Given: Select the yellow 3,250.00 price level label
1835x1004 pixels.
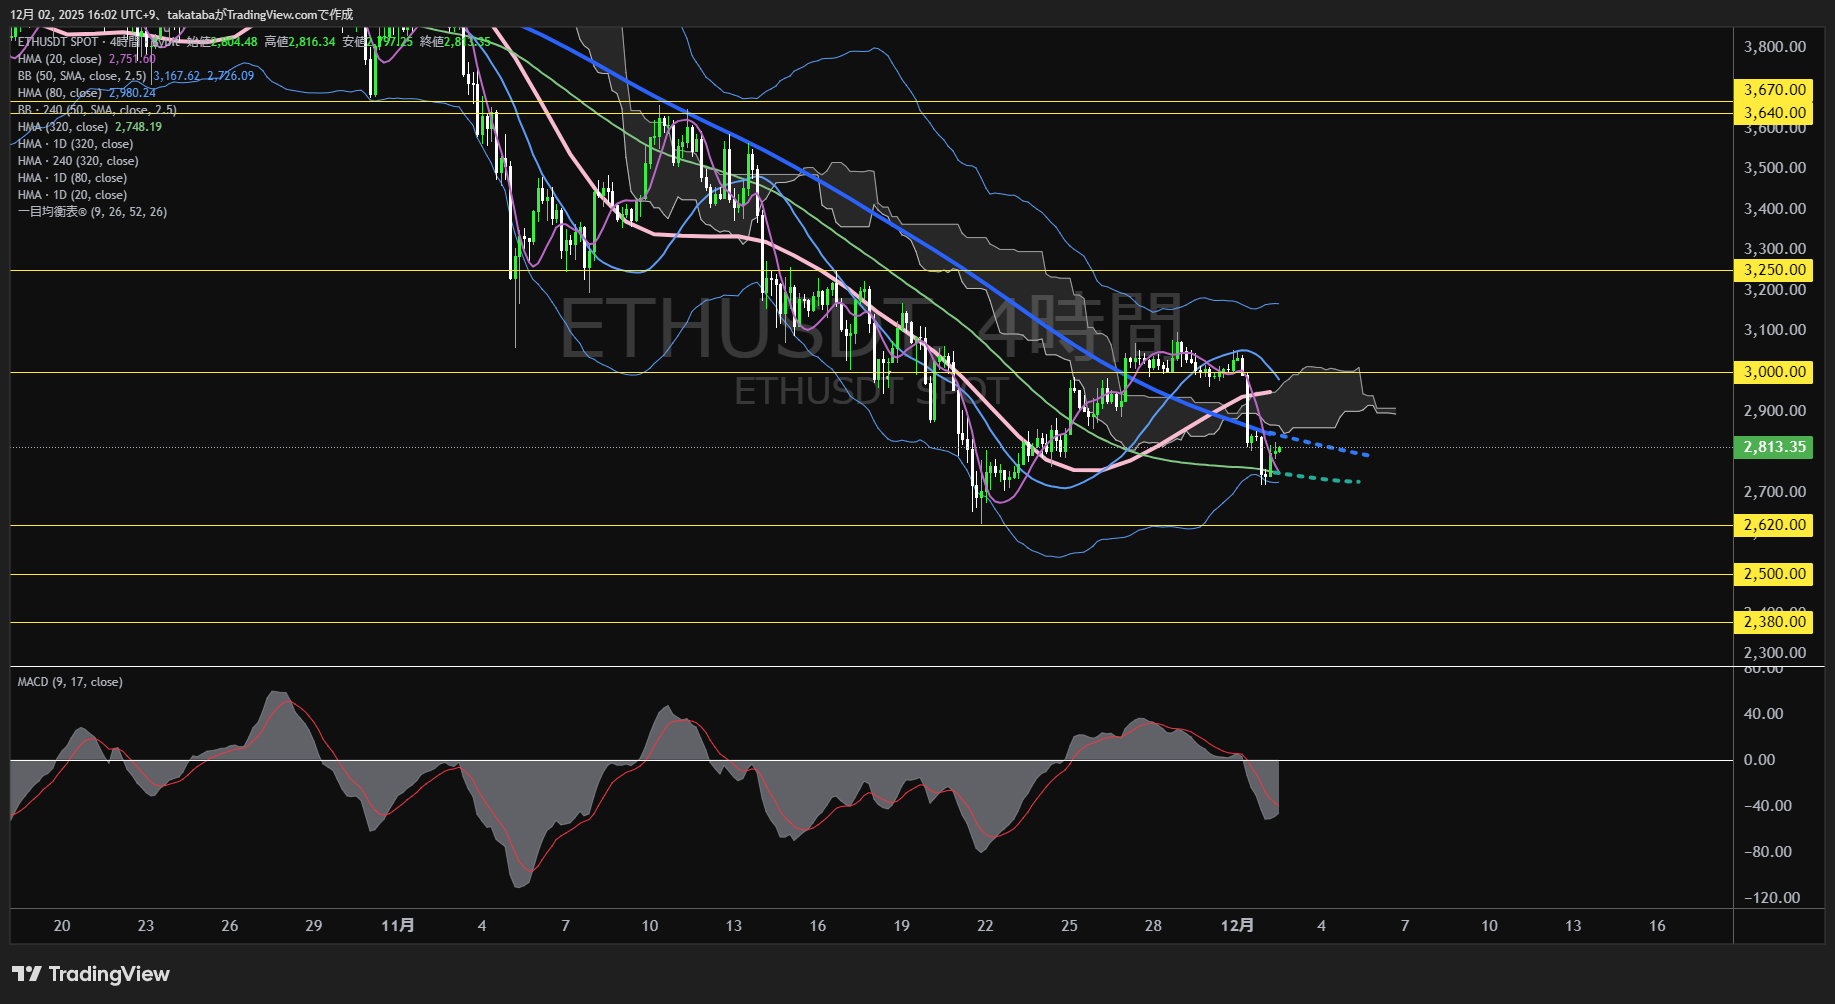Looking at the screenshot, I should click(1774, 270).
